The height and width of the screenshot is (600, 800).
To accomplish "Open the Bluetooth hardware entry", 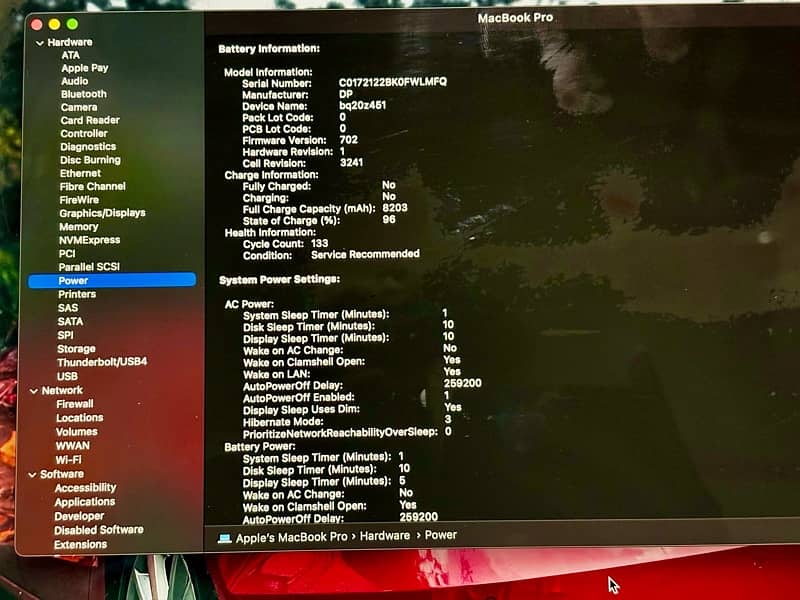I will pyautogui.click(x=84, y=94).
